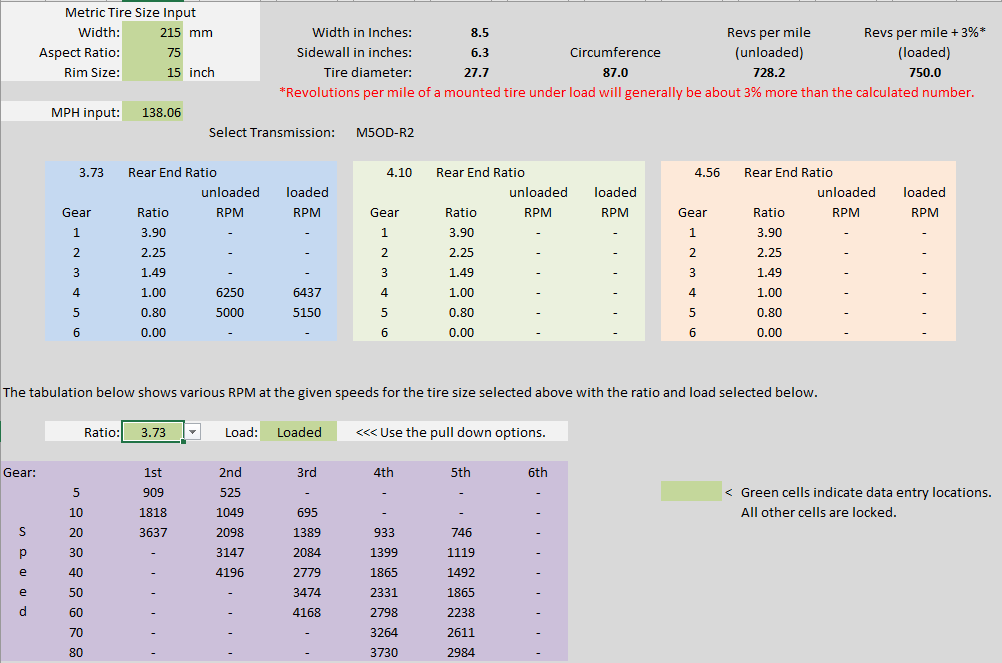Click the Ratio cell showing 3.73
The width and height of the screenshot is (1002, 663).
point(153,432)
